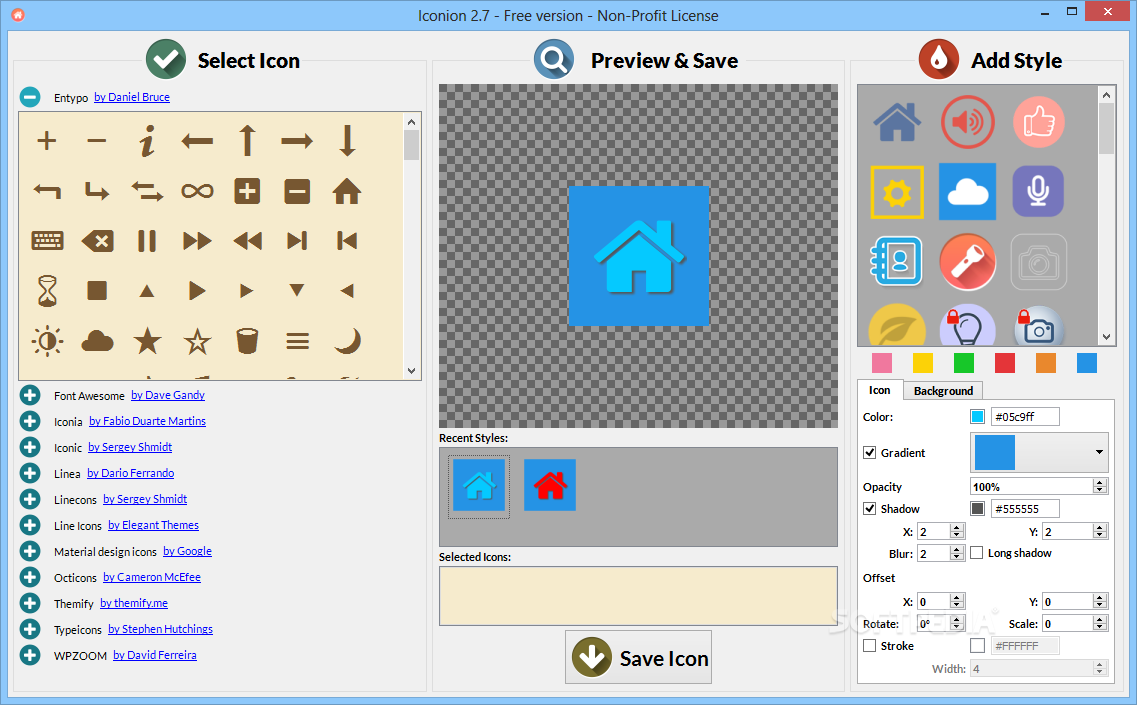Screen dimensions: 1137x705
Task: Select the red house recent style
Action: click(550, 485)
